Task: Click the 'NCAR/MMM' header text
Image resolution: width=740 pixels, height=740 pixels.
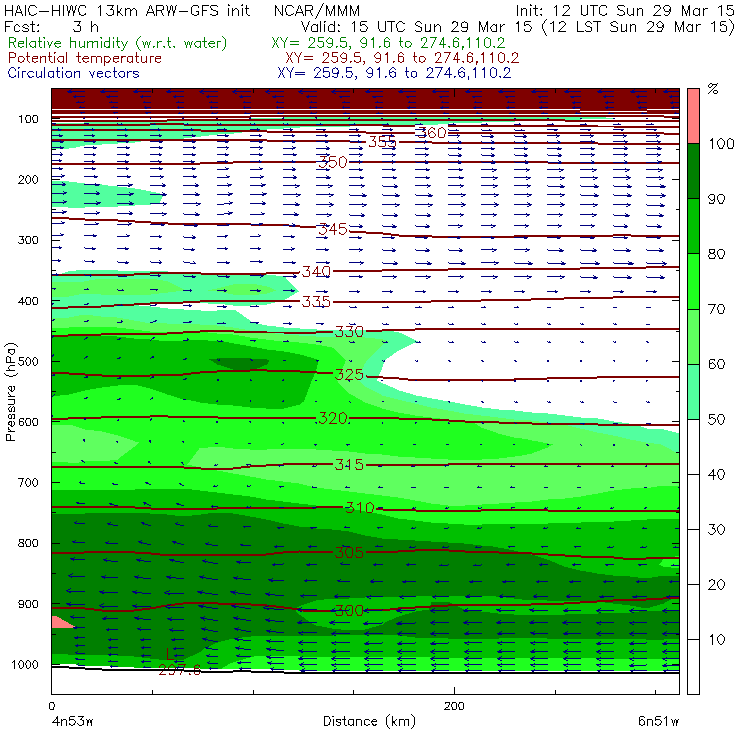Action: coord(317,10)
